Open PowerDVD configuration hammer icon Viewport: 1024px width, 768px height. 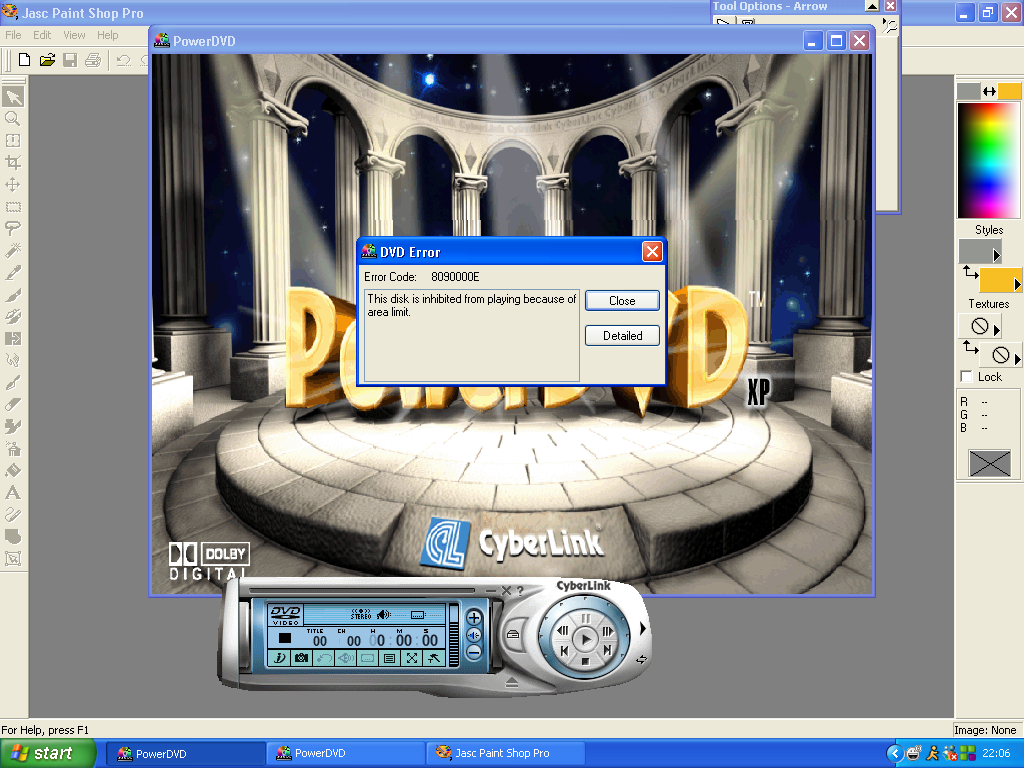point(434,658)
